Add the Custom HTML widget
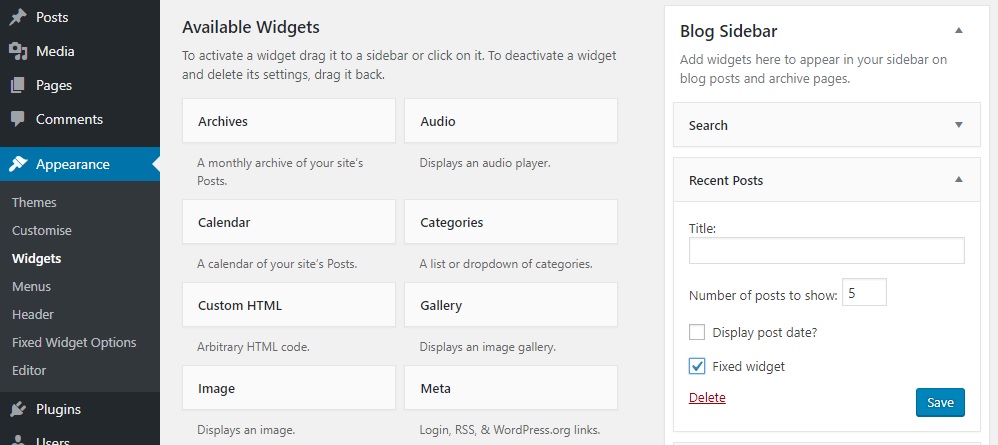The height and width of the screenshot is (445, 998). pyautogui.click(x=289, y=305)
